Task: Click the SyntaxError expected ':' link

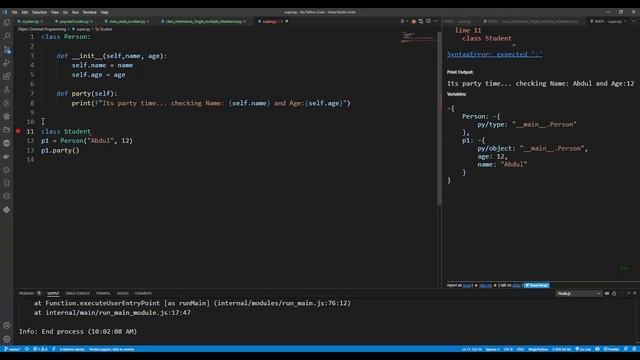Action: coord(495,54)
